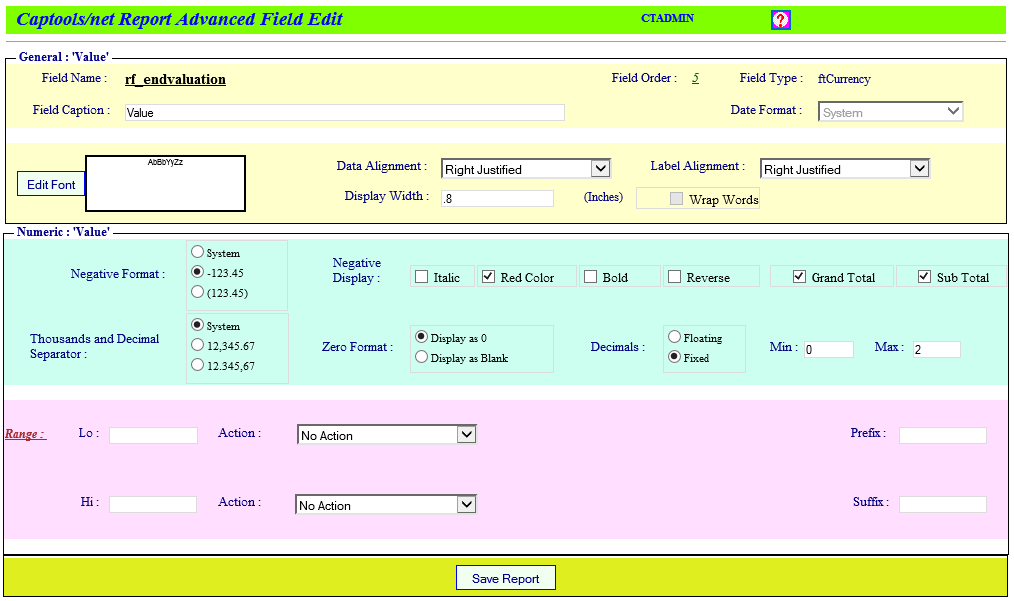Click the Save Report button
1014x601 pixels.
[505, 577]
